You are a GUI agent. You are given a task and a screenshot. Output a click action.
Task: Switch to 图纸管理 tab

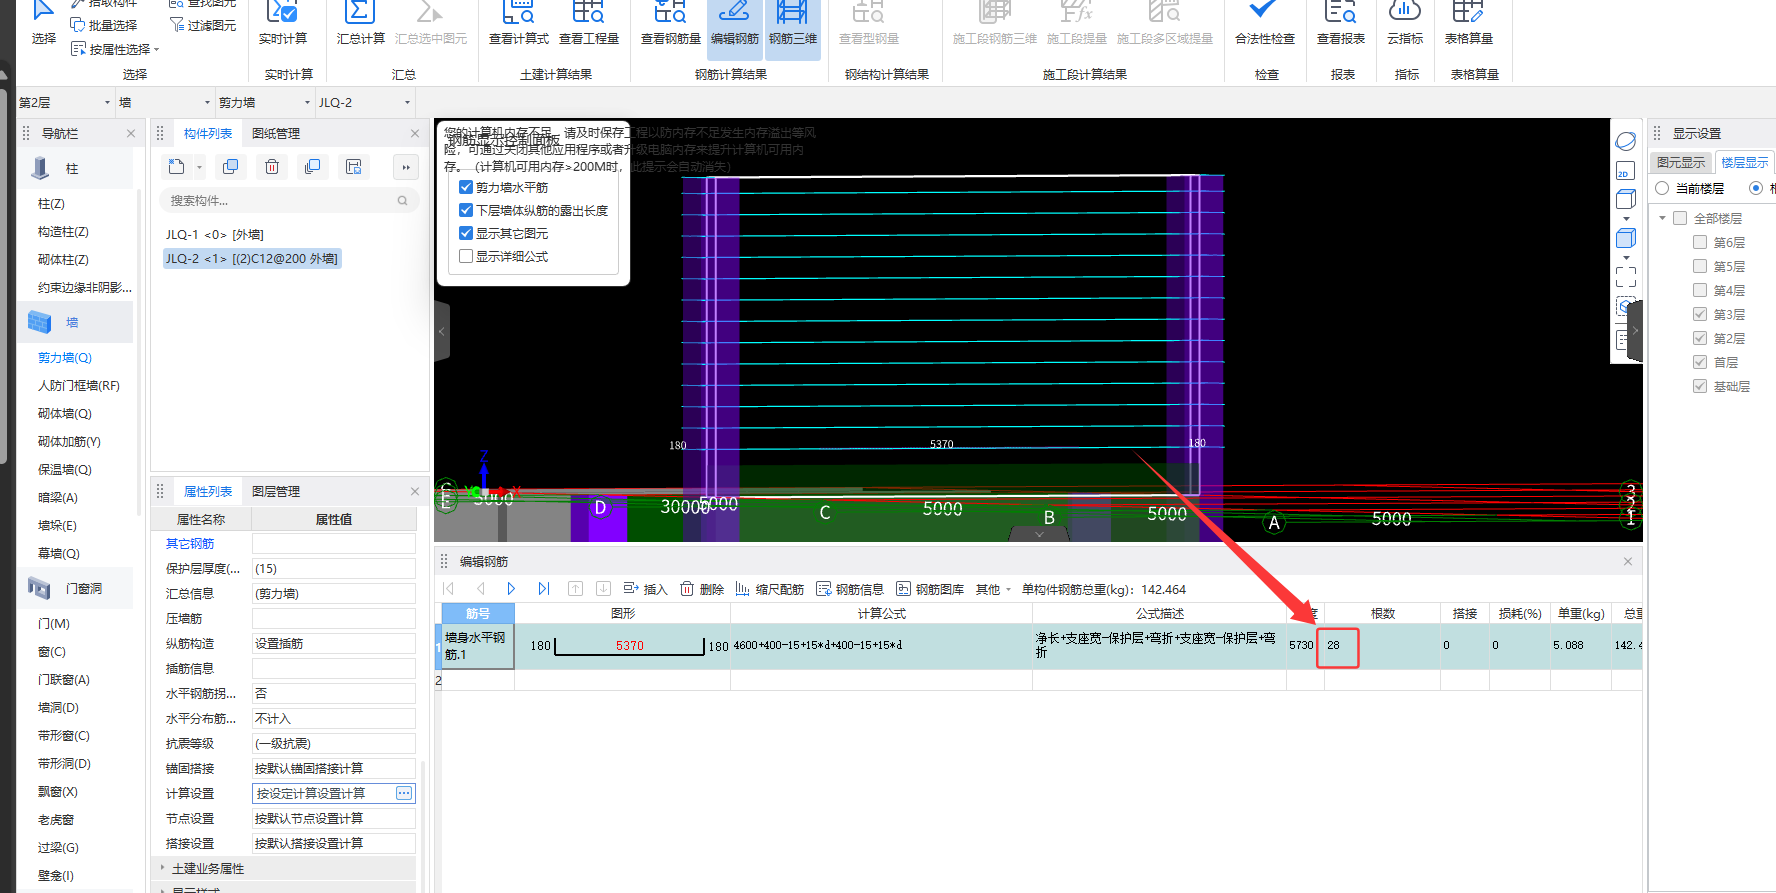pyautogui.click(x=276, y=133)
